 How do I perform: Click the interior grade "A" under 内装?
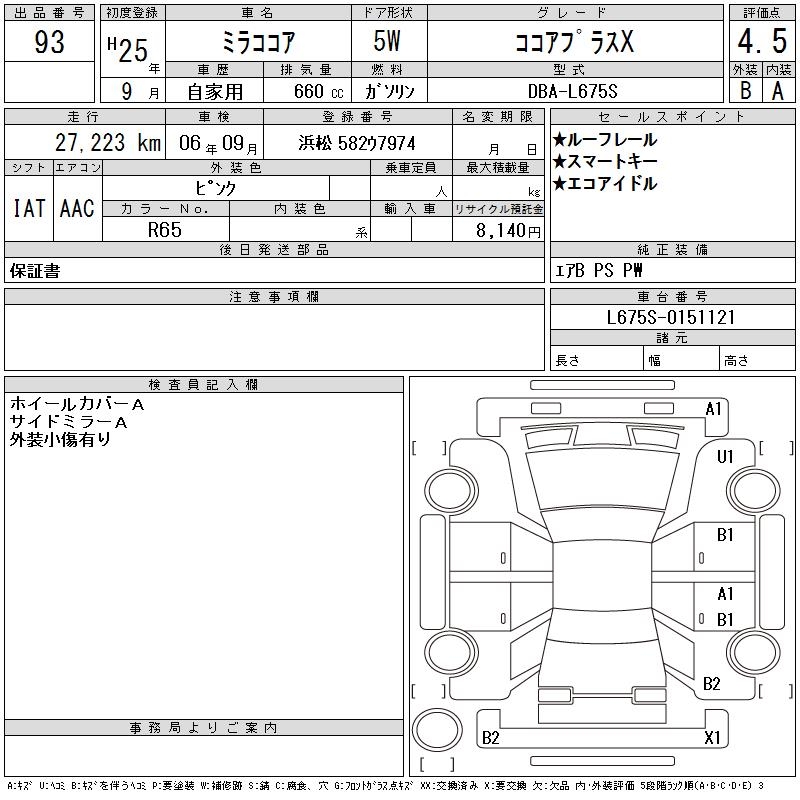tap(778, 91)
